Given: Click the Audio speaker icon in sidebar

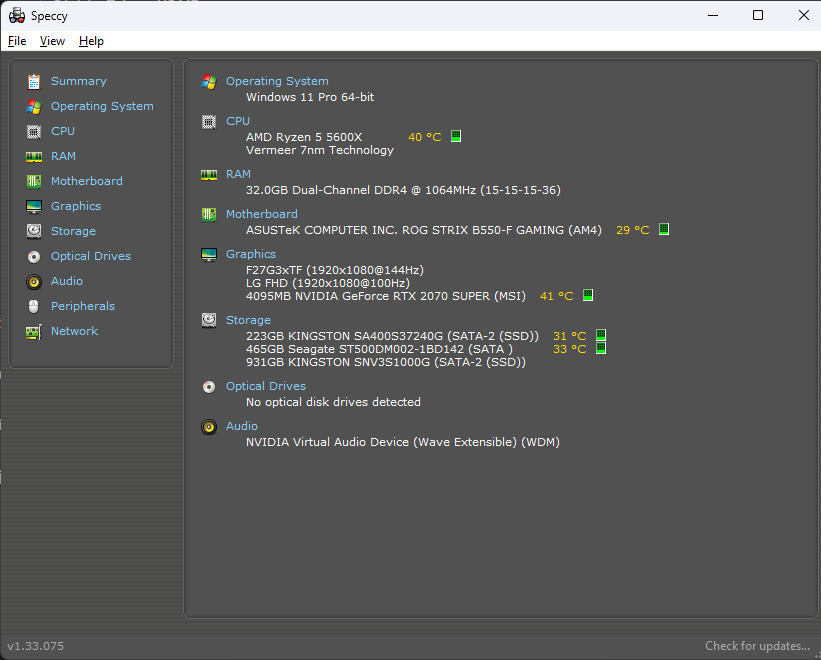Looking at the screenshot, I should coord(34,281).
